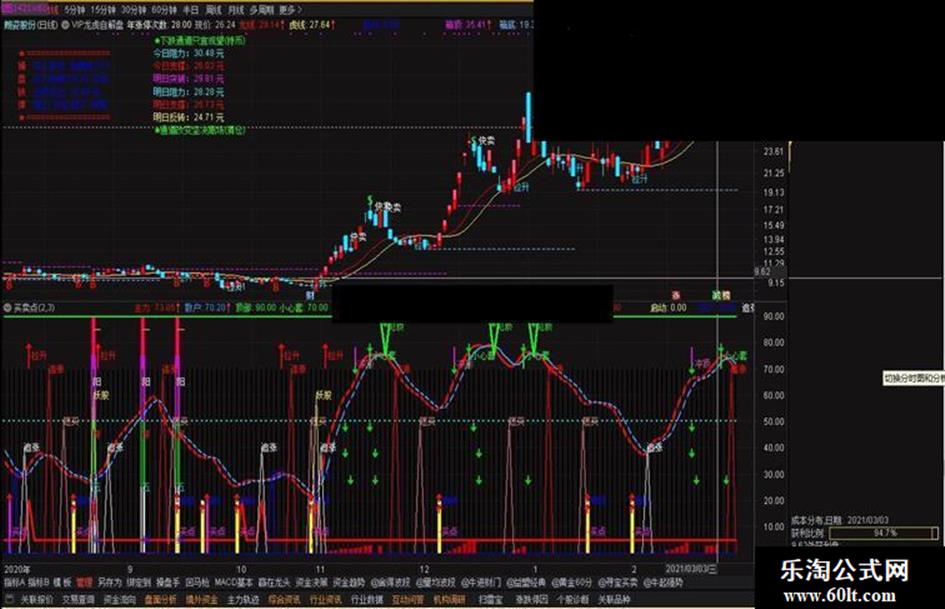
Task: Switch to the 60分钟 period tab
Action: pyautogui.click(x=164, y=10)
